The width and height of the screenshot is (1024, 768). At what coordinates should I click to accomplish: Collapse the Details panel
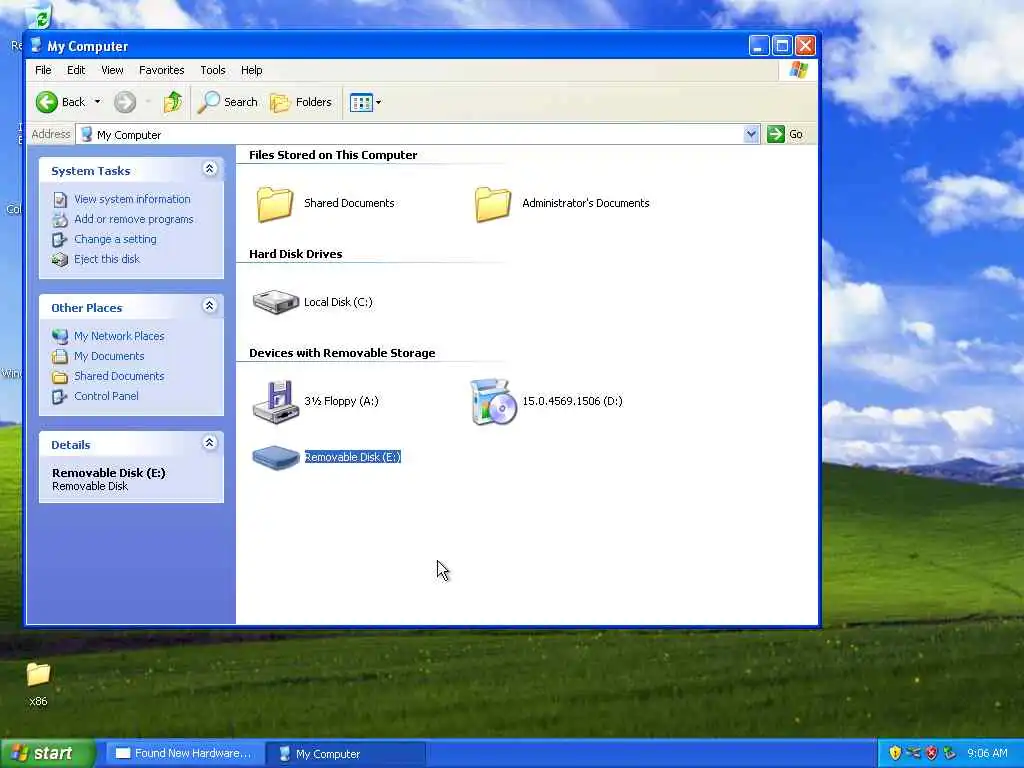click(209, 443)
